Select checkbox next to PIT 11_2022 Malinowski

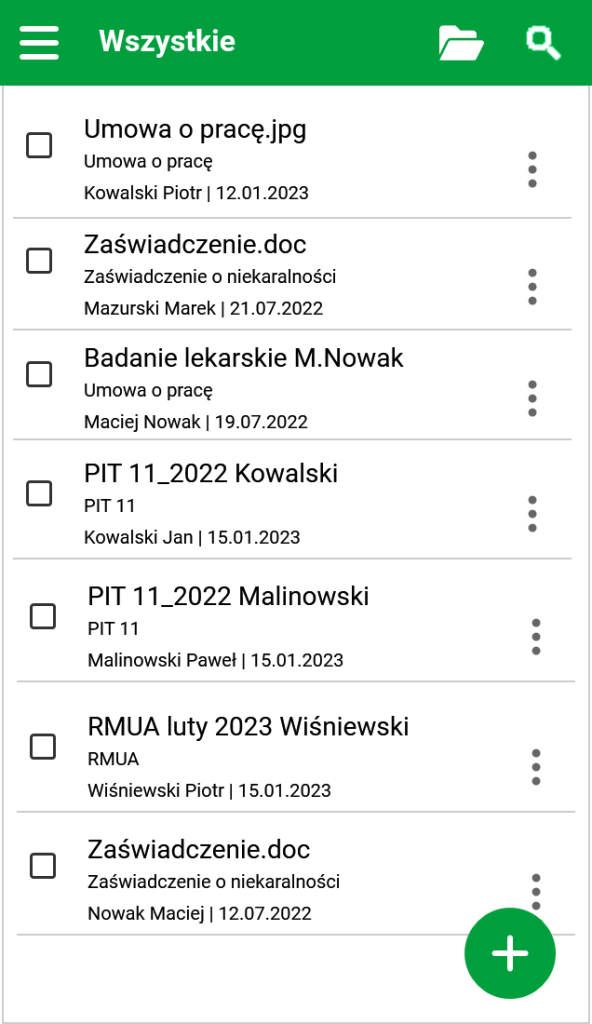tap(42, 617)
